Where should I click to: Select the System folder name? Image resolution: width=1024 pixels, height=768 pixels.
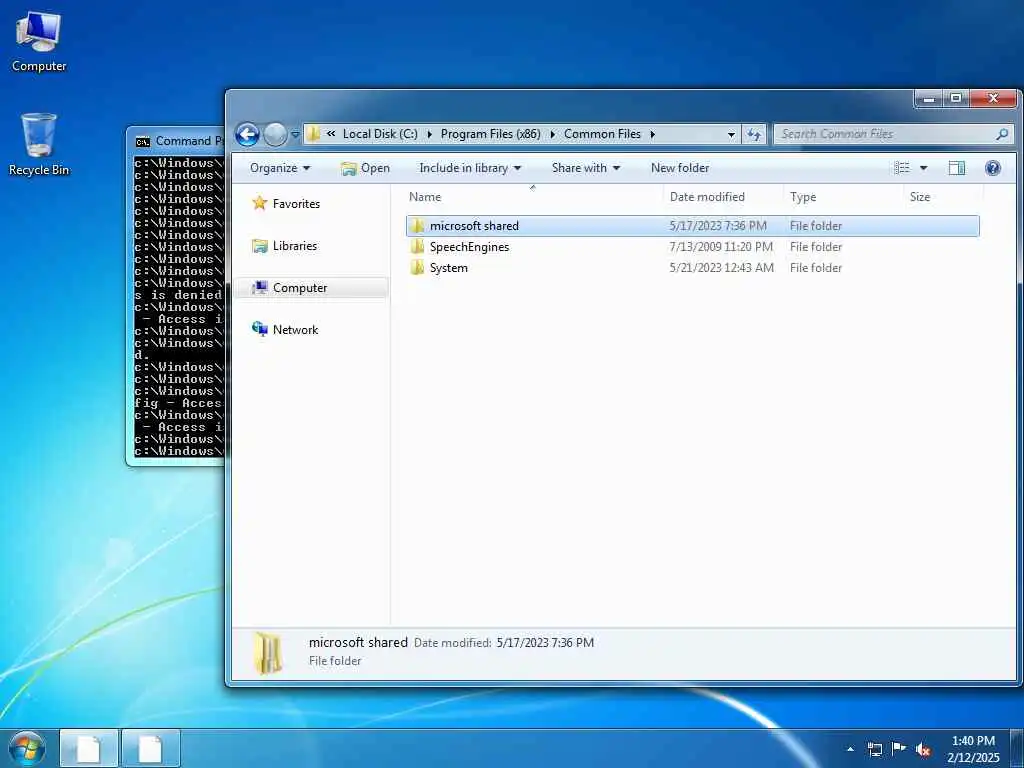pyautogui.click(x=449, y=268)
